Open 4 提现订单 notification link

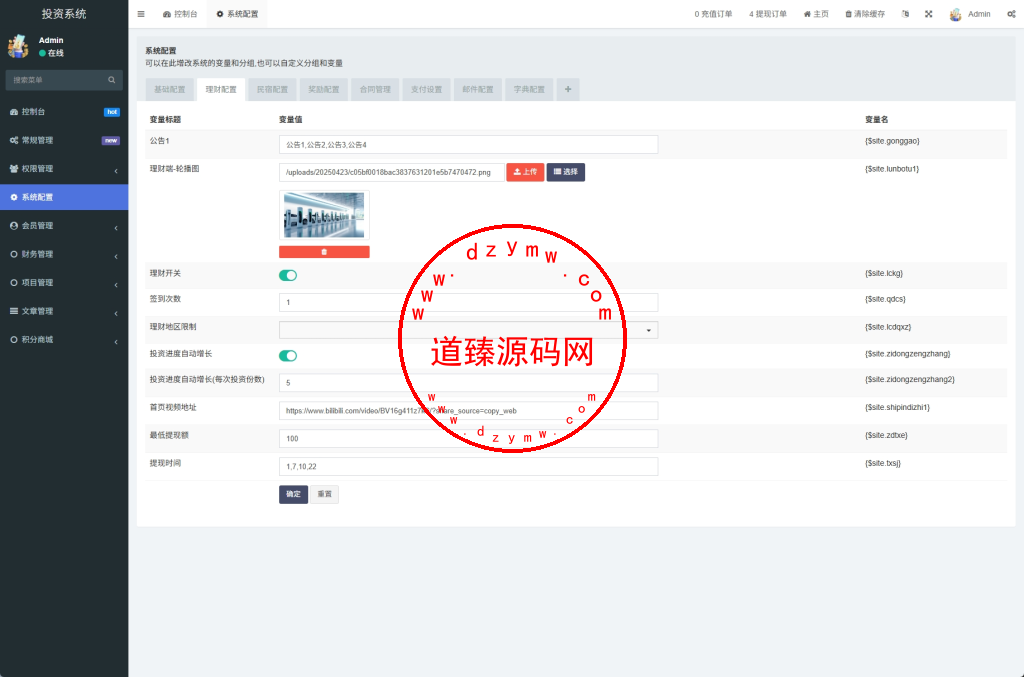767,14
